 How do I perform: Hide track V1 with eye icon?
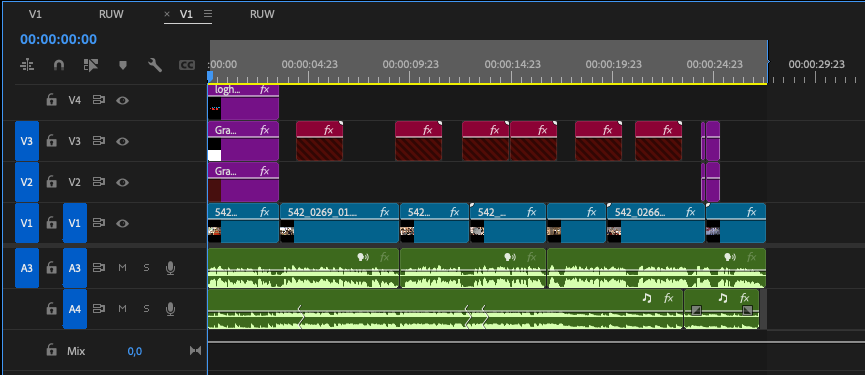(x=122, y=223)
